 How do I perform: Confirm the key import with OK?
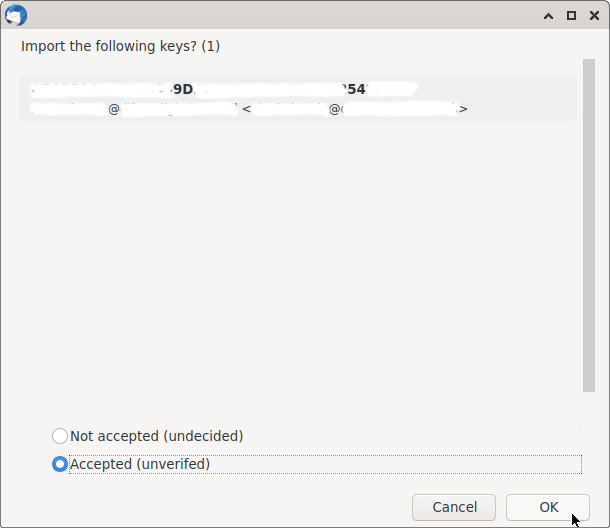pos(548,507)
